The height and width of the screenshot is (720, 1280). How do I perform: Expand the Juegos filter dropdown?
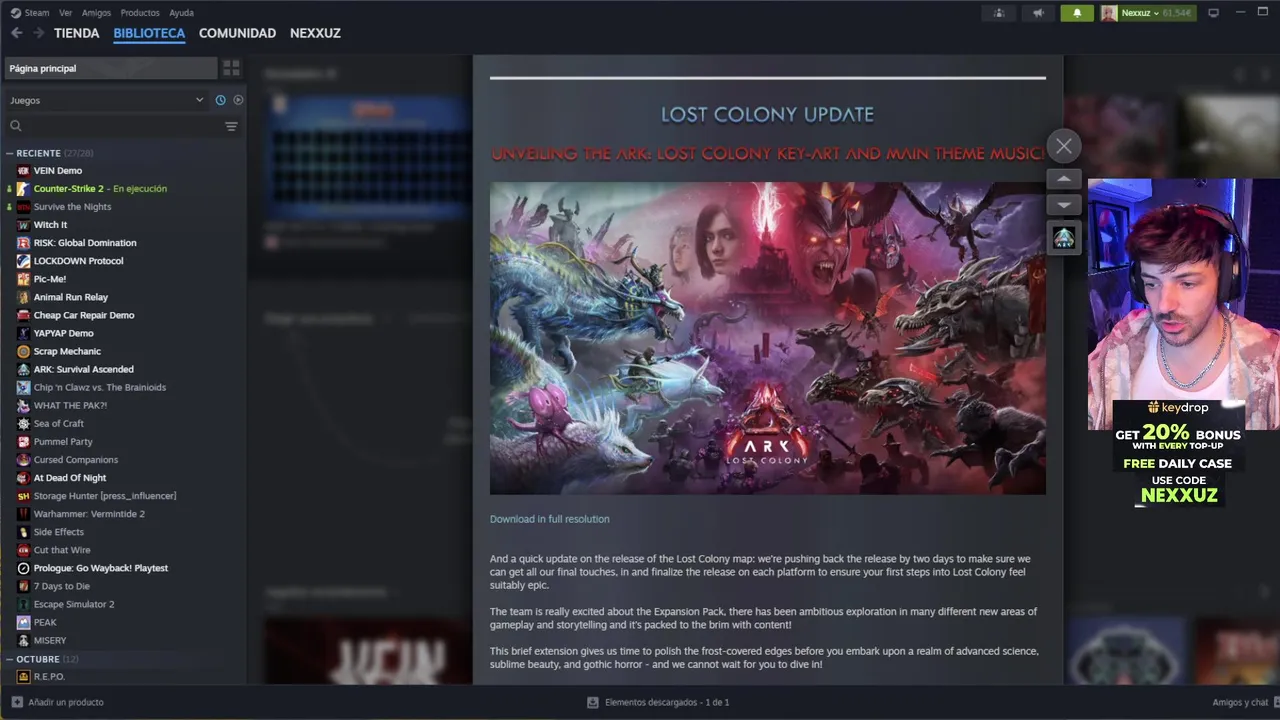point(106,100)
